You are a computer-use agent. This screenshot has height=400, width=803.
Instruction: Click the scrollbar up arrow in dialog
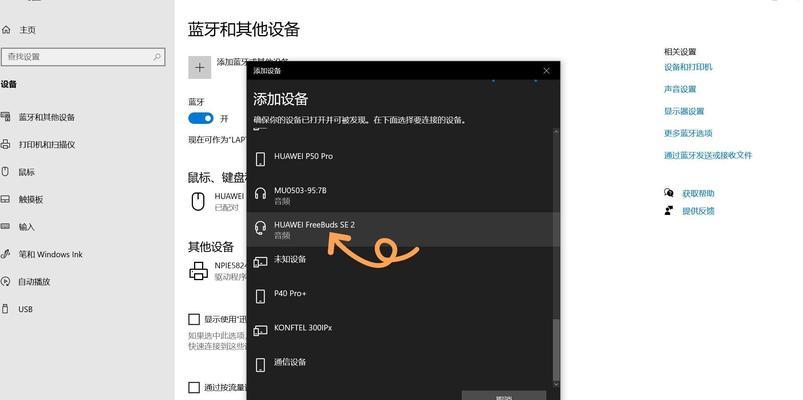[x=556, y=133]
